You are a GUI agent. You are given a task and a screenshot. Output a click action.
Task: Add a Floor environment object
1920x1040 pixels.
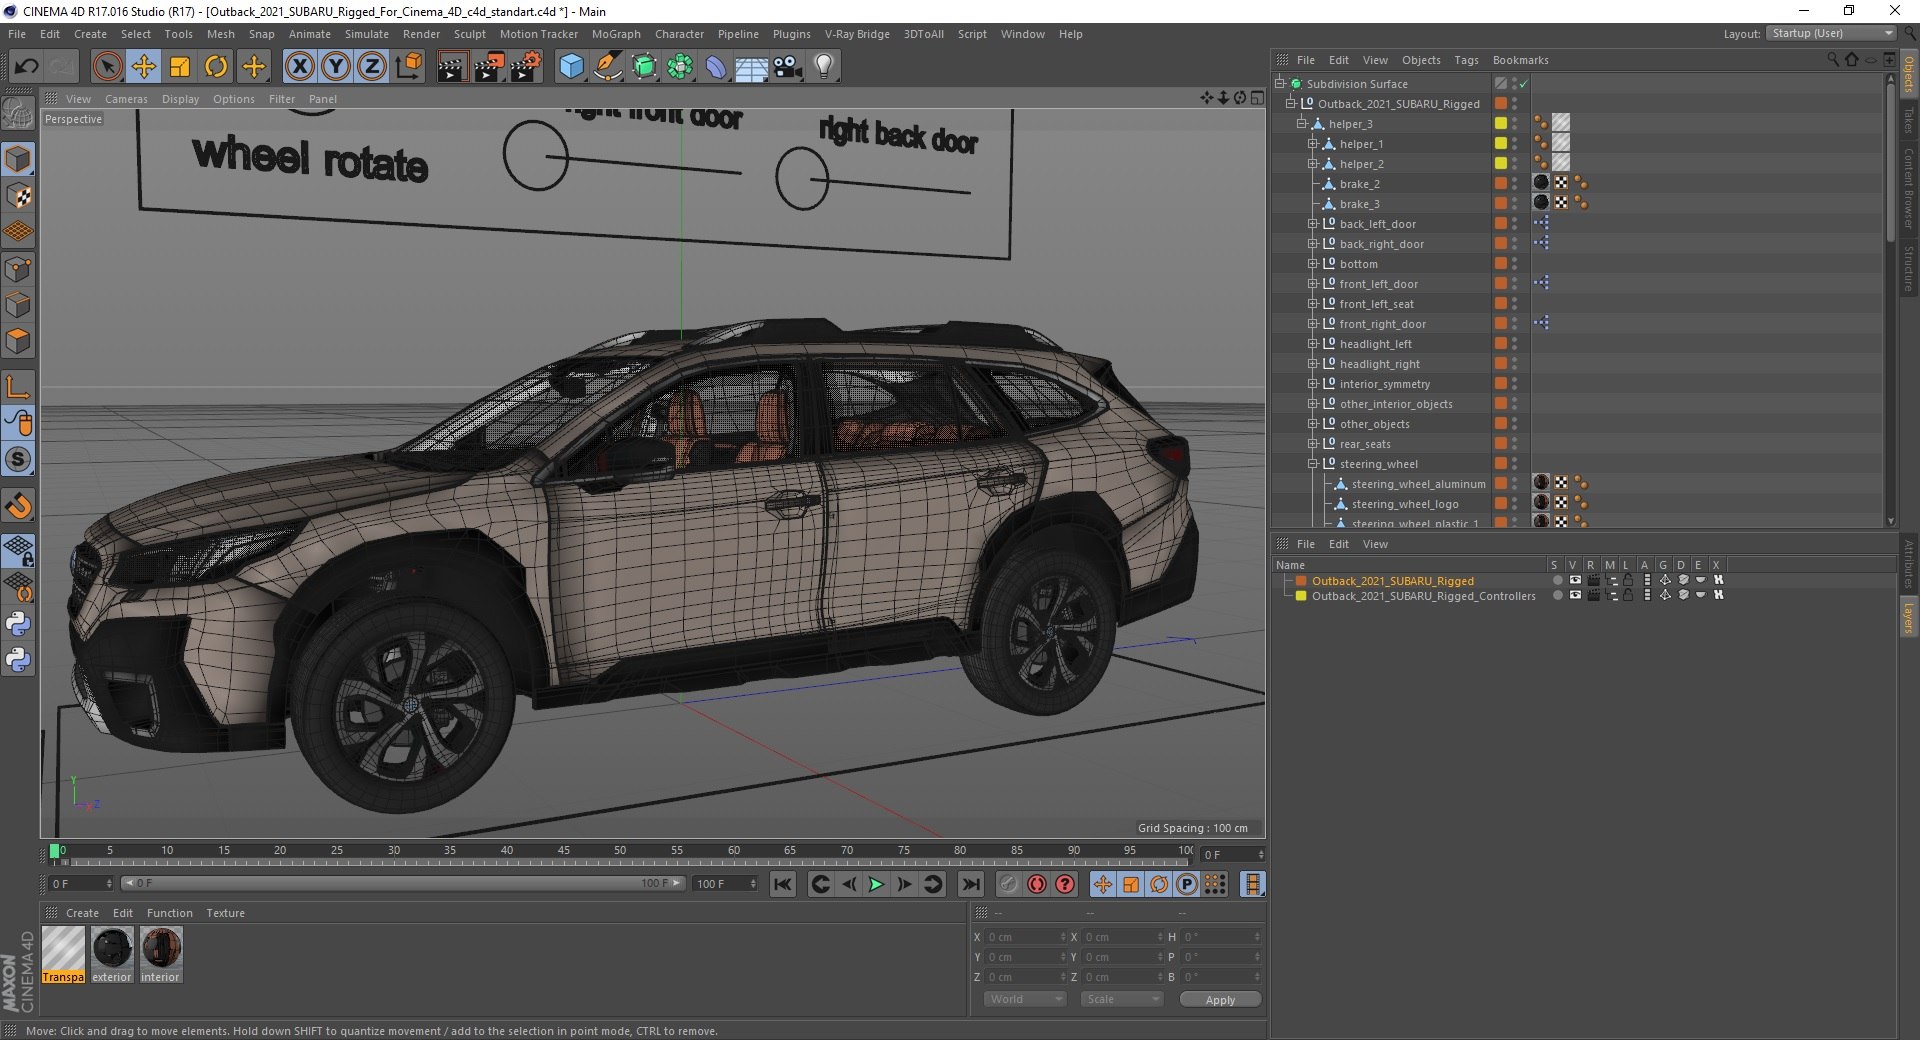pyautogui.click(x=751, y=67)
